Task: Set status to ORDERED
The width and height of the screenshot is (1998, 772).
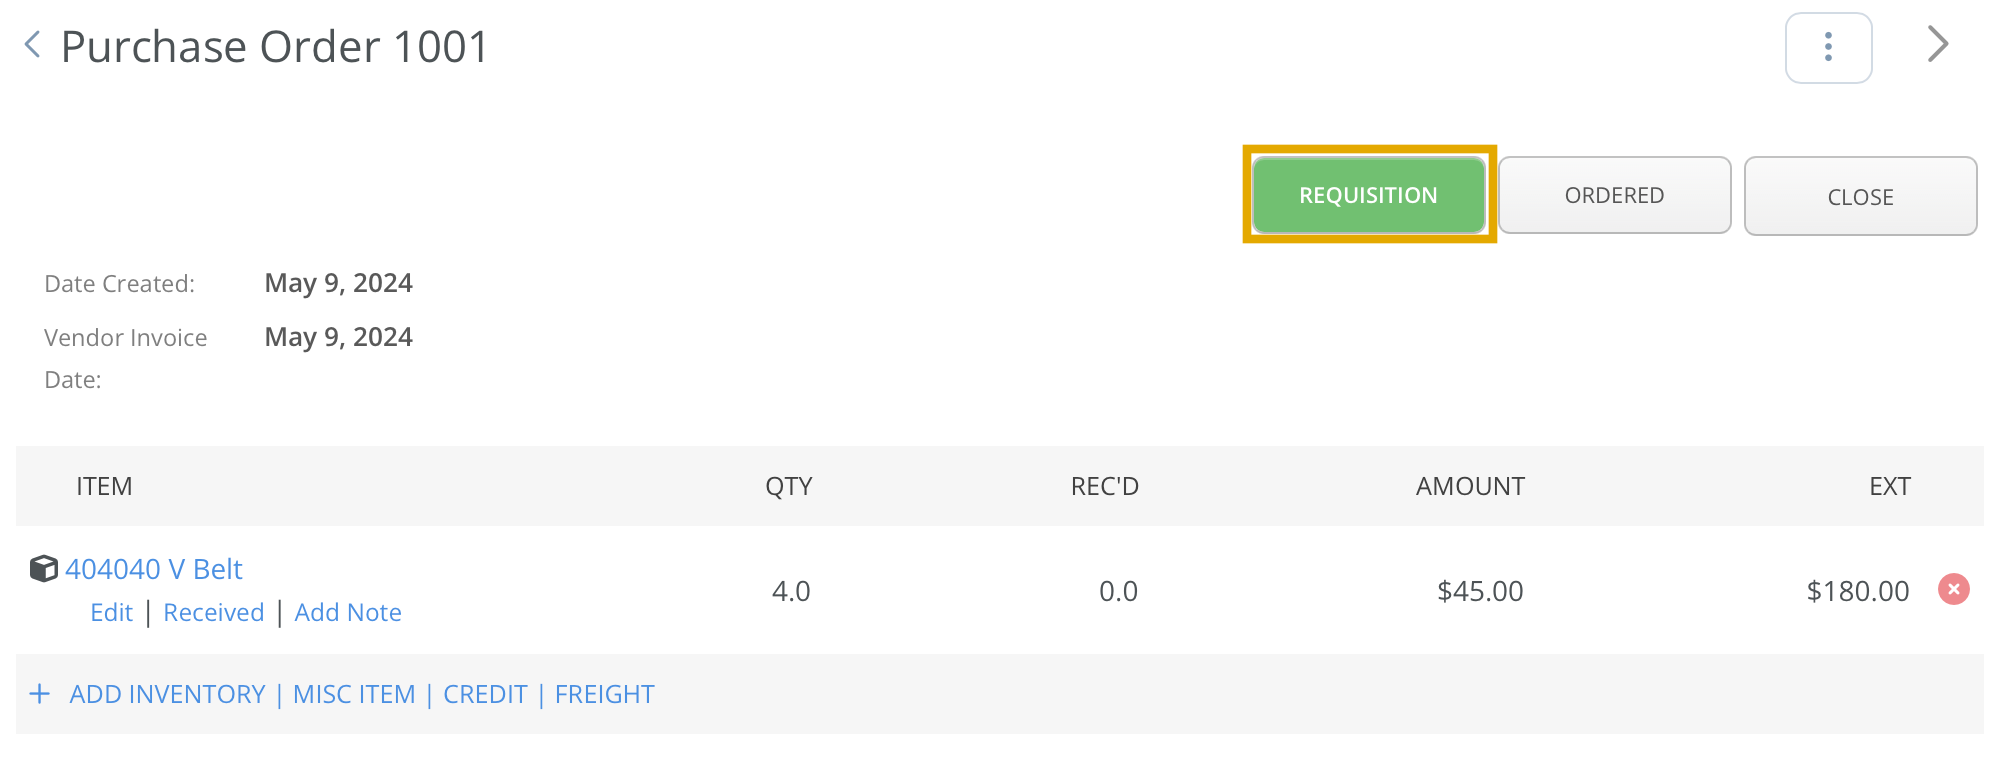Action: coord(1614,195)
